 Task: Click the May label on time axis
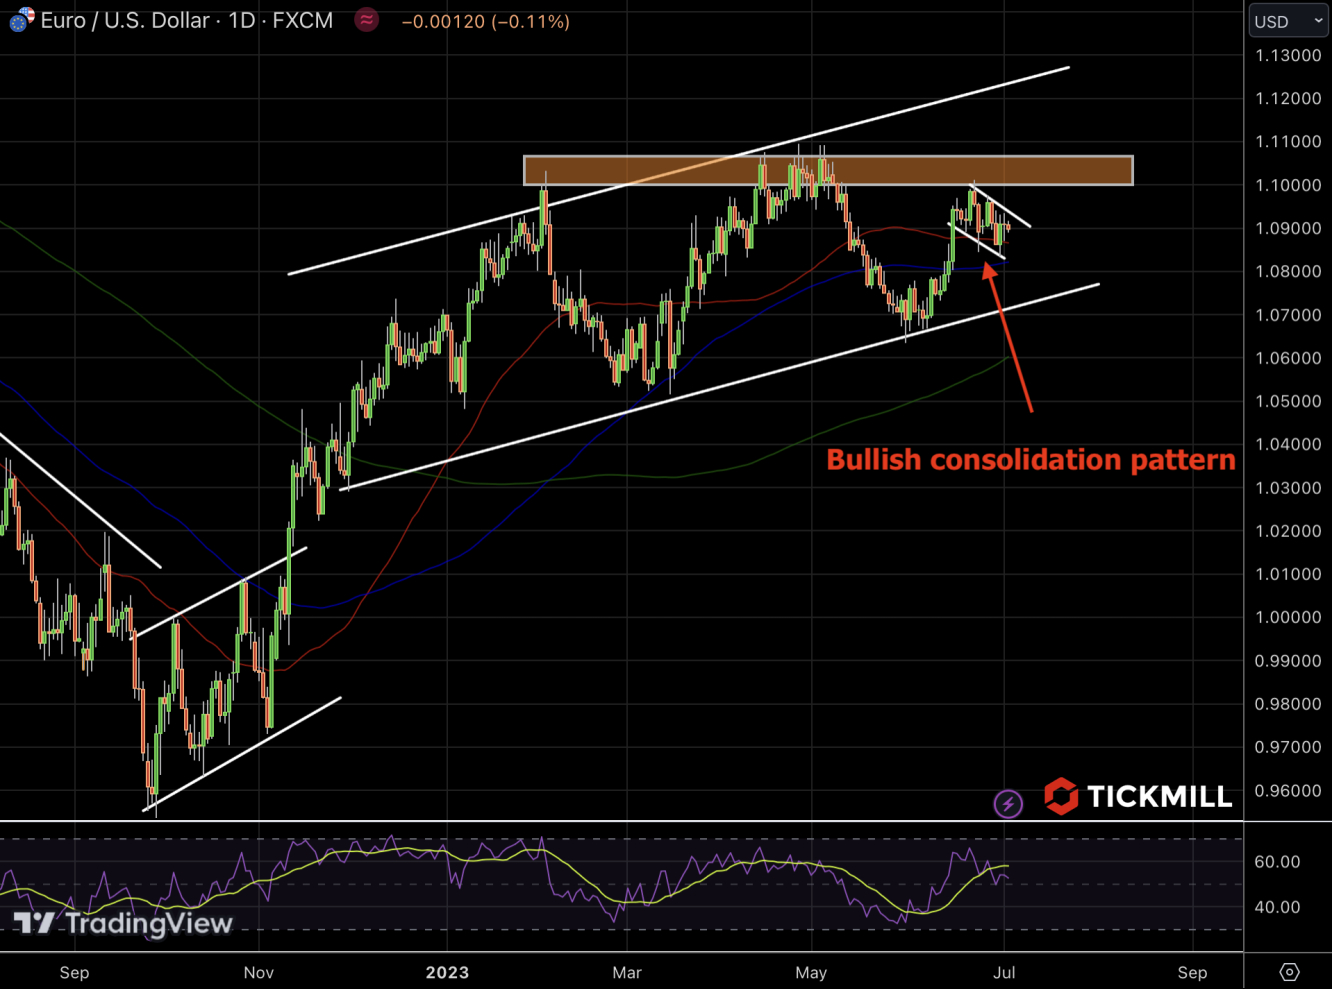(811, 972)
